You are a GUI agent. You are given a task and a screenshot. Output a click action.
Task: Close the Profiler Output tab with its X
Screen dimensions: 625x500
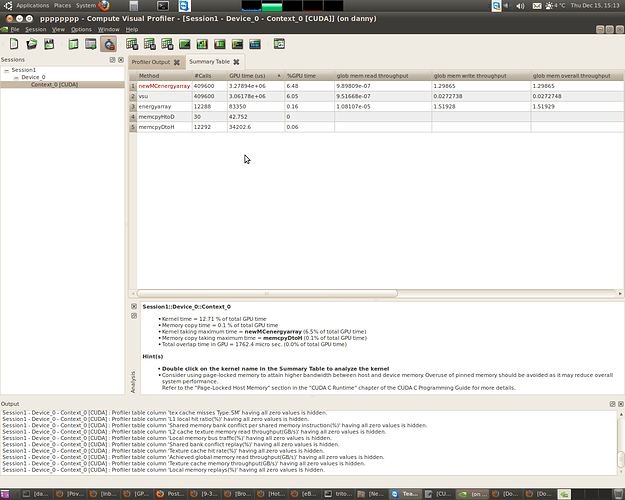coord(177,62)
